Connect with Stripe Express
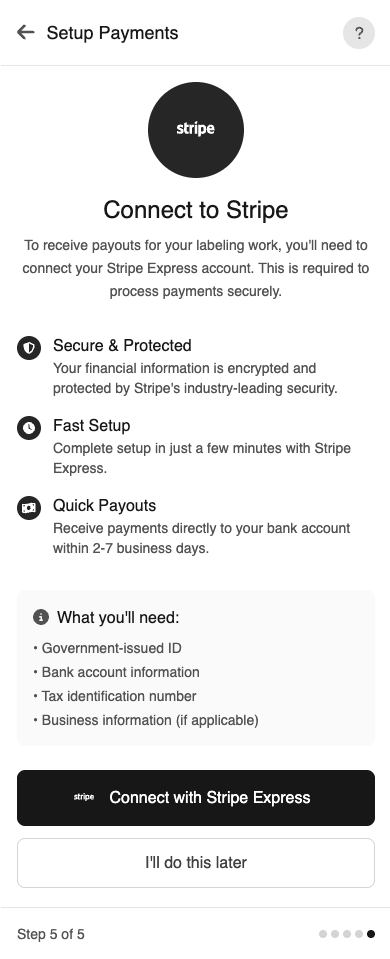 click(196, 798)
